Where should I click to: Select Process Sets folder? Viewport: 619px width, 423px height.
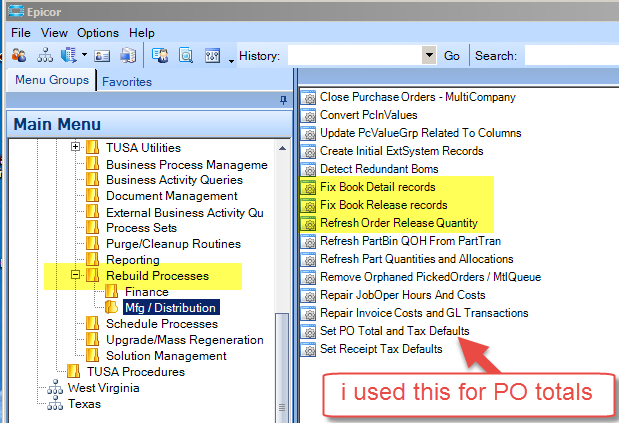pyautogui.click(x=141, y=228)
